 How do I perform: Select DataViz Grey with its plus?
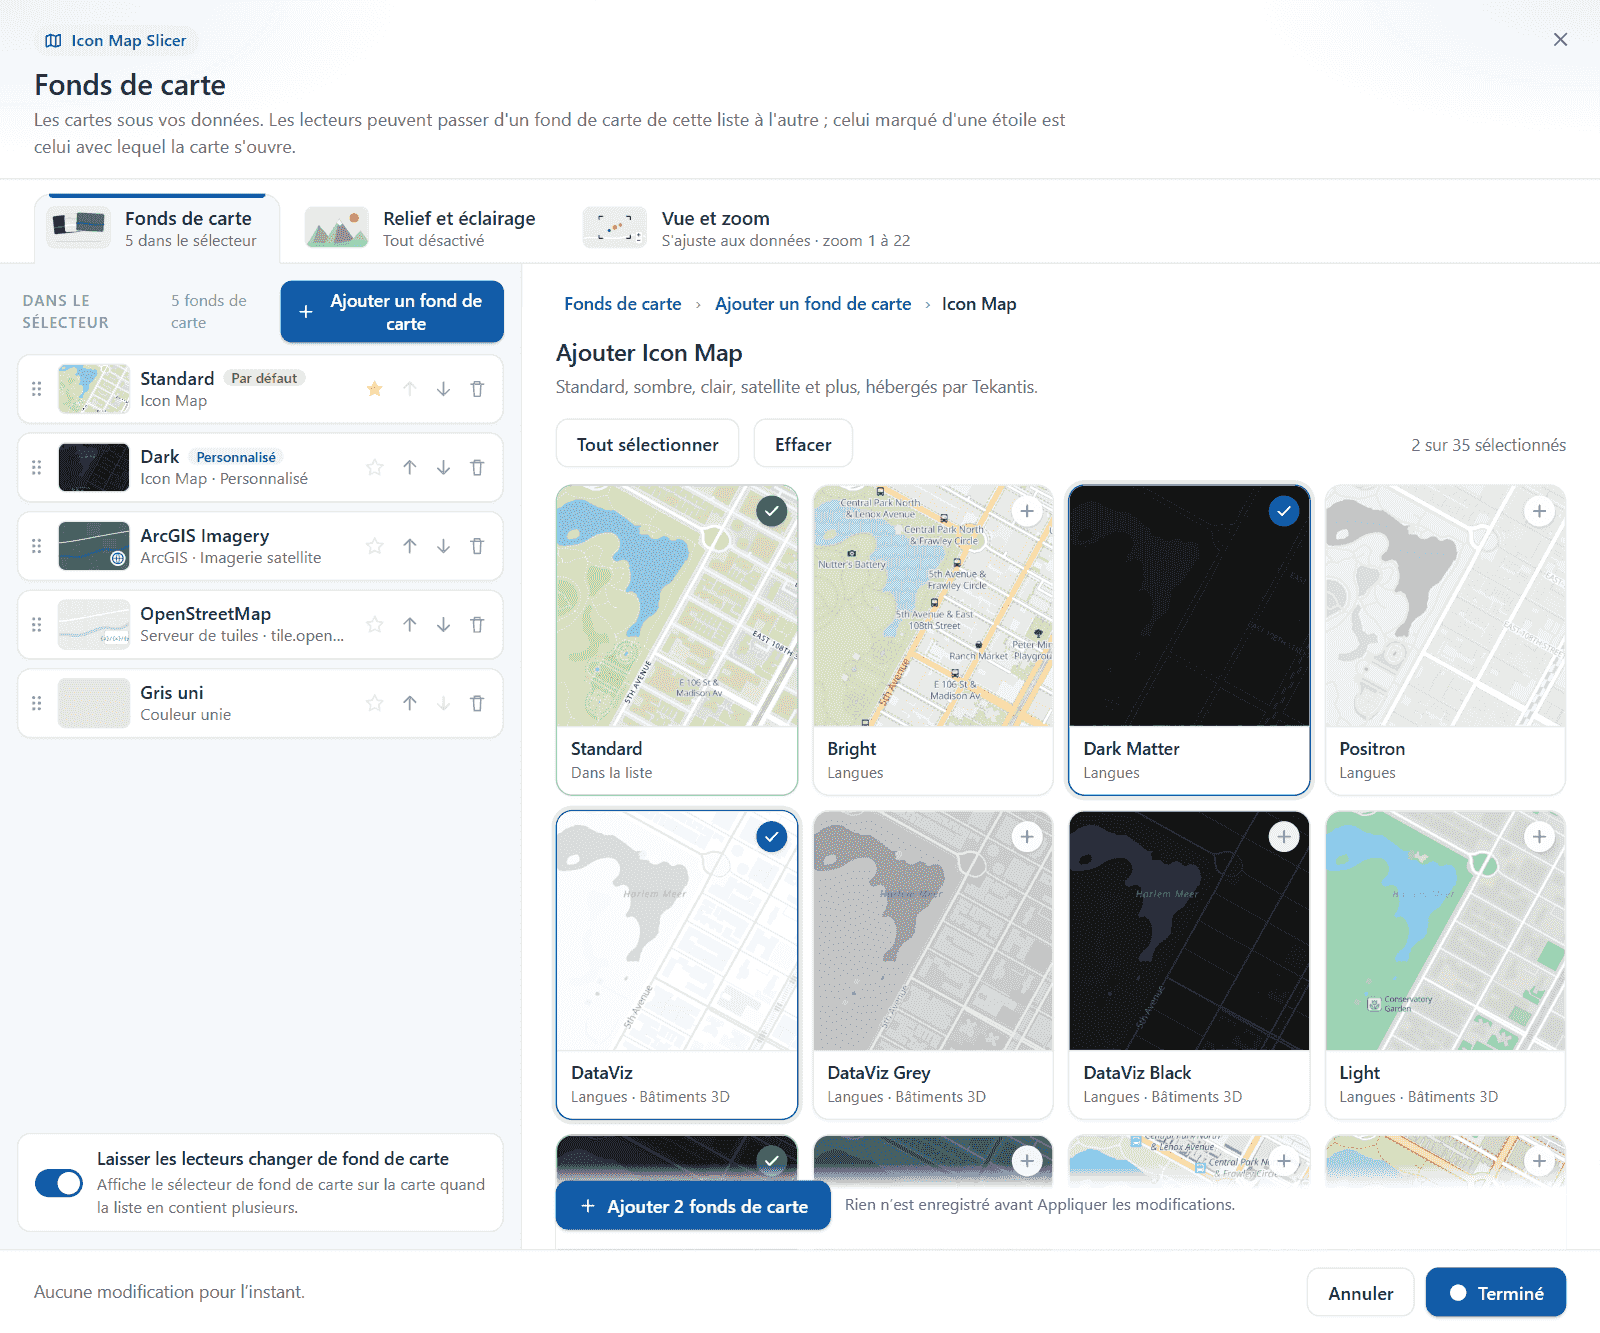coord(1027,837)
